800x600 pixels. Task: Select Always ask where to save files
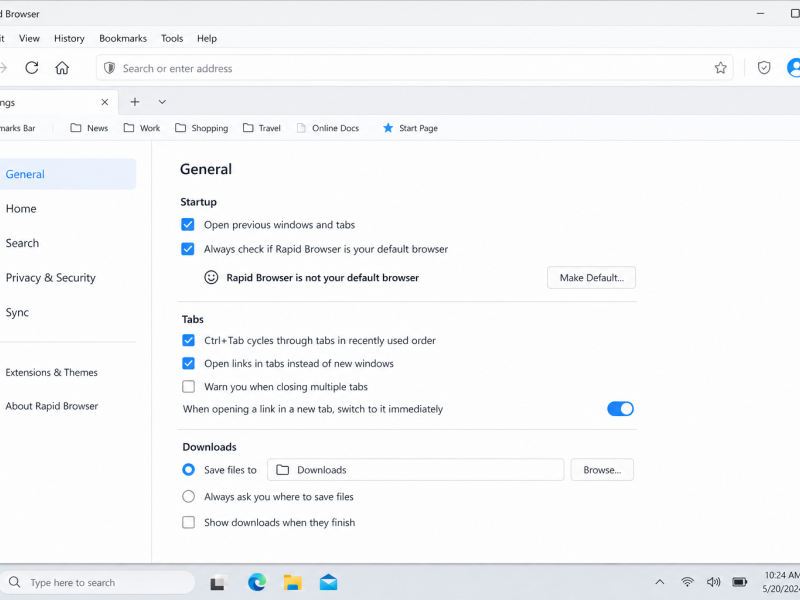coord(188,496)
